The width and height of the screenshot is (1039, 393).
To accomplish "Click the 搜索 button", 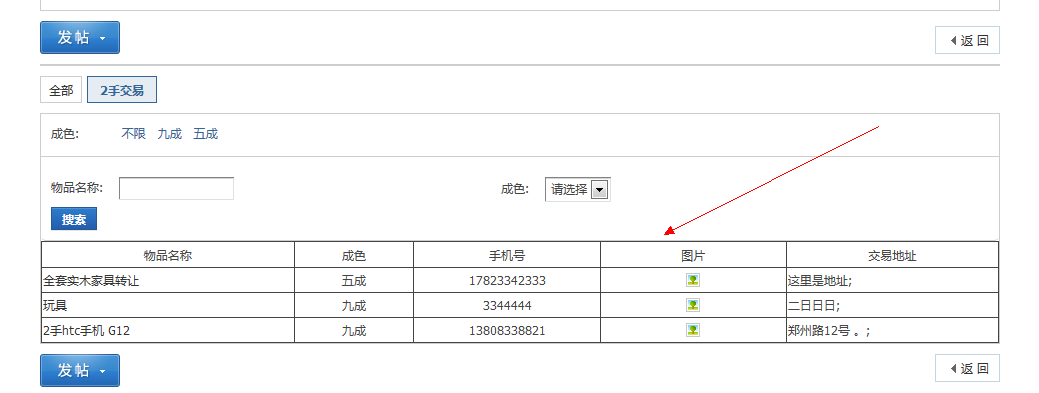I will (x=74, y=219).
